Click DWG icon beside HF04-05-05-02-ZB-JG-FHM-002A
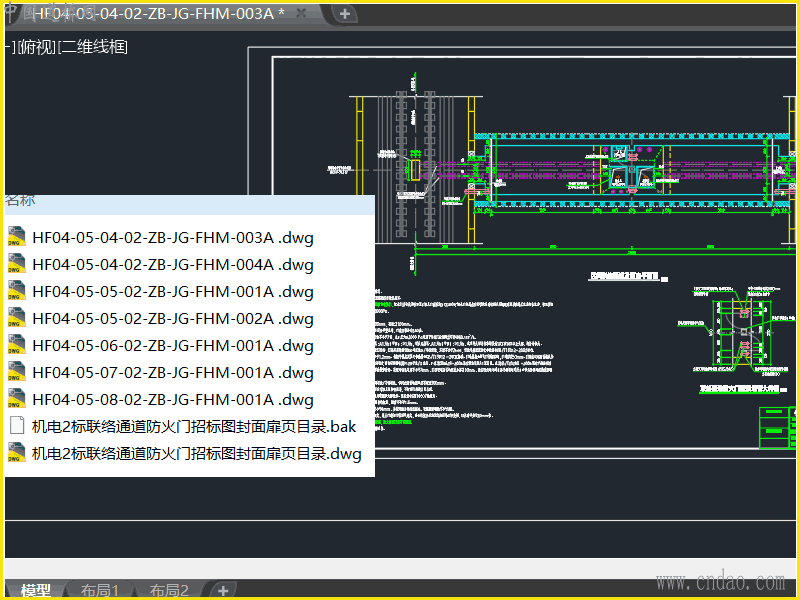This screenshot has height=600, width=800. click(17, 319)
